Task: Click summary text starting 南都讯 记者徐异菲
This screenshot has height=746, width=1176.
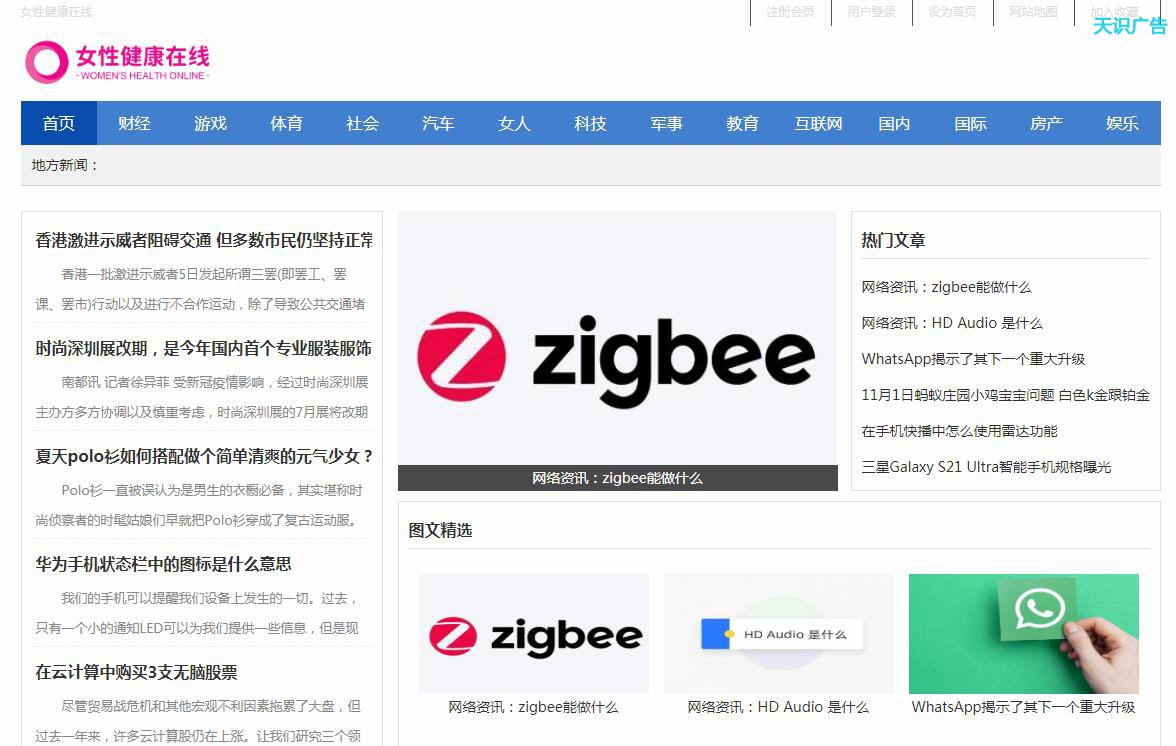Action: click(202, 397)
